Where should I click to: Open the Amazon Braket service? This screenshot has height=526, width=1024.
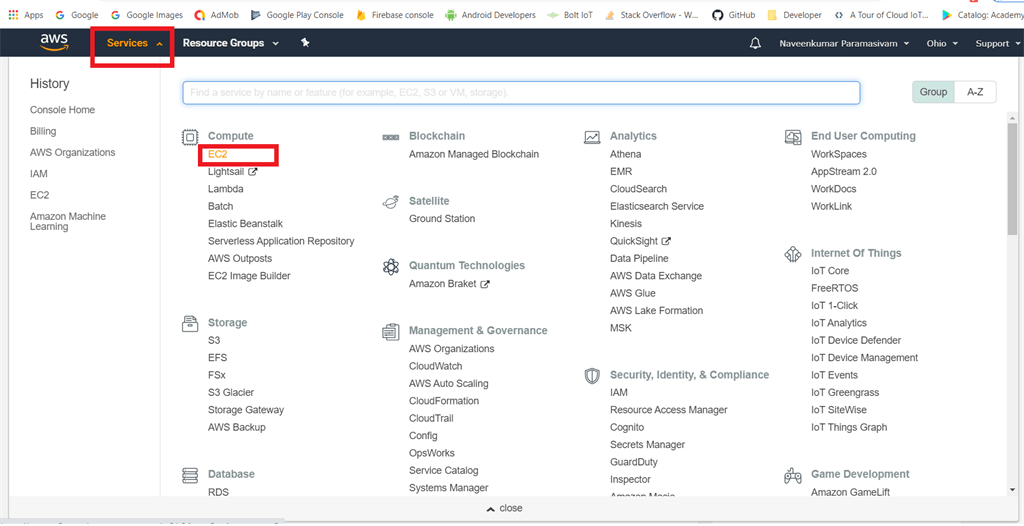point(449,284)
